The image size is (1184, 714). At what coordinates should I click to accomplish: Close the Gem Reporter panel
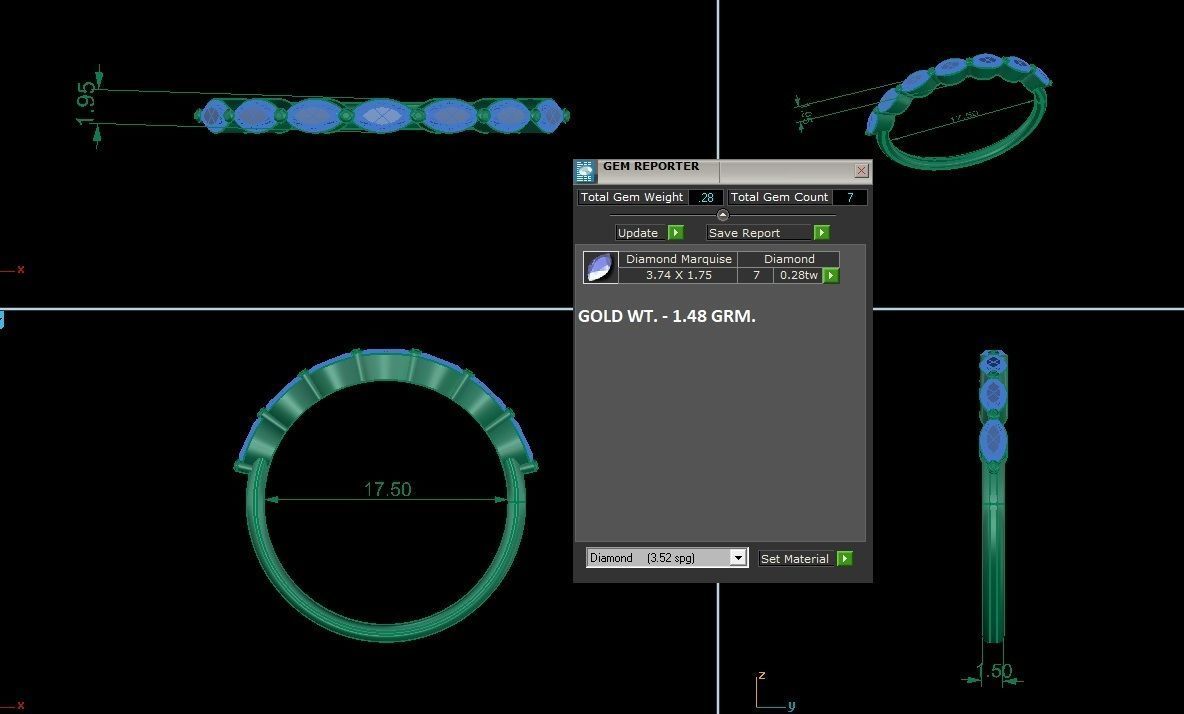click(x=862, y=171)
